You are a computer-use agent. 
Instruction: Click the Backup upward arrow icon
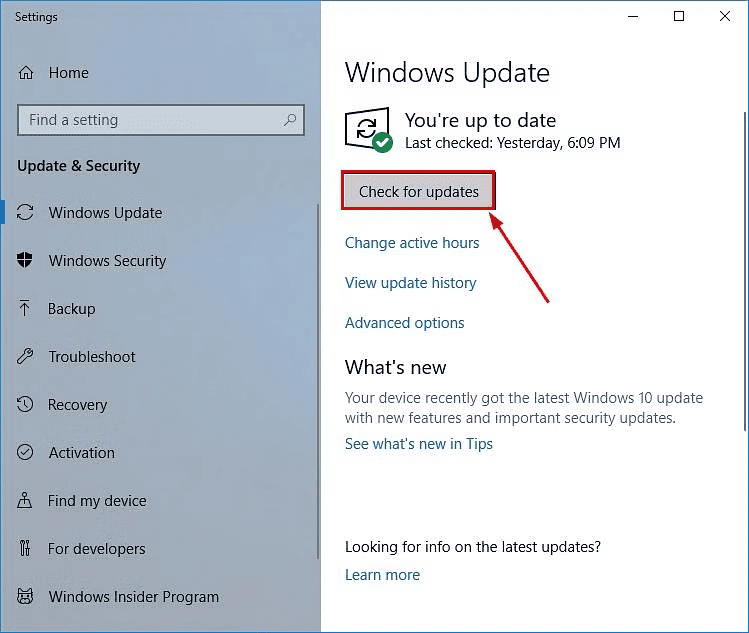tap(26, 309)
